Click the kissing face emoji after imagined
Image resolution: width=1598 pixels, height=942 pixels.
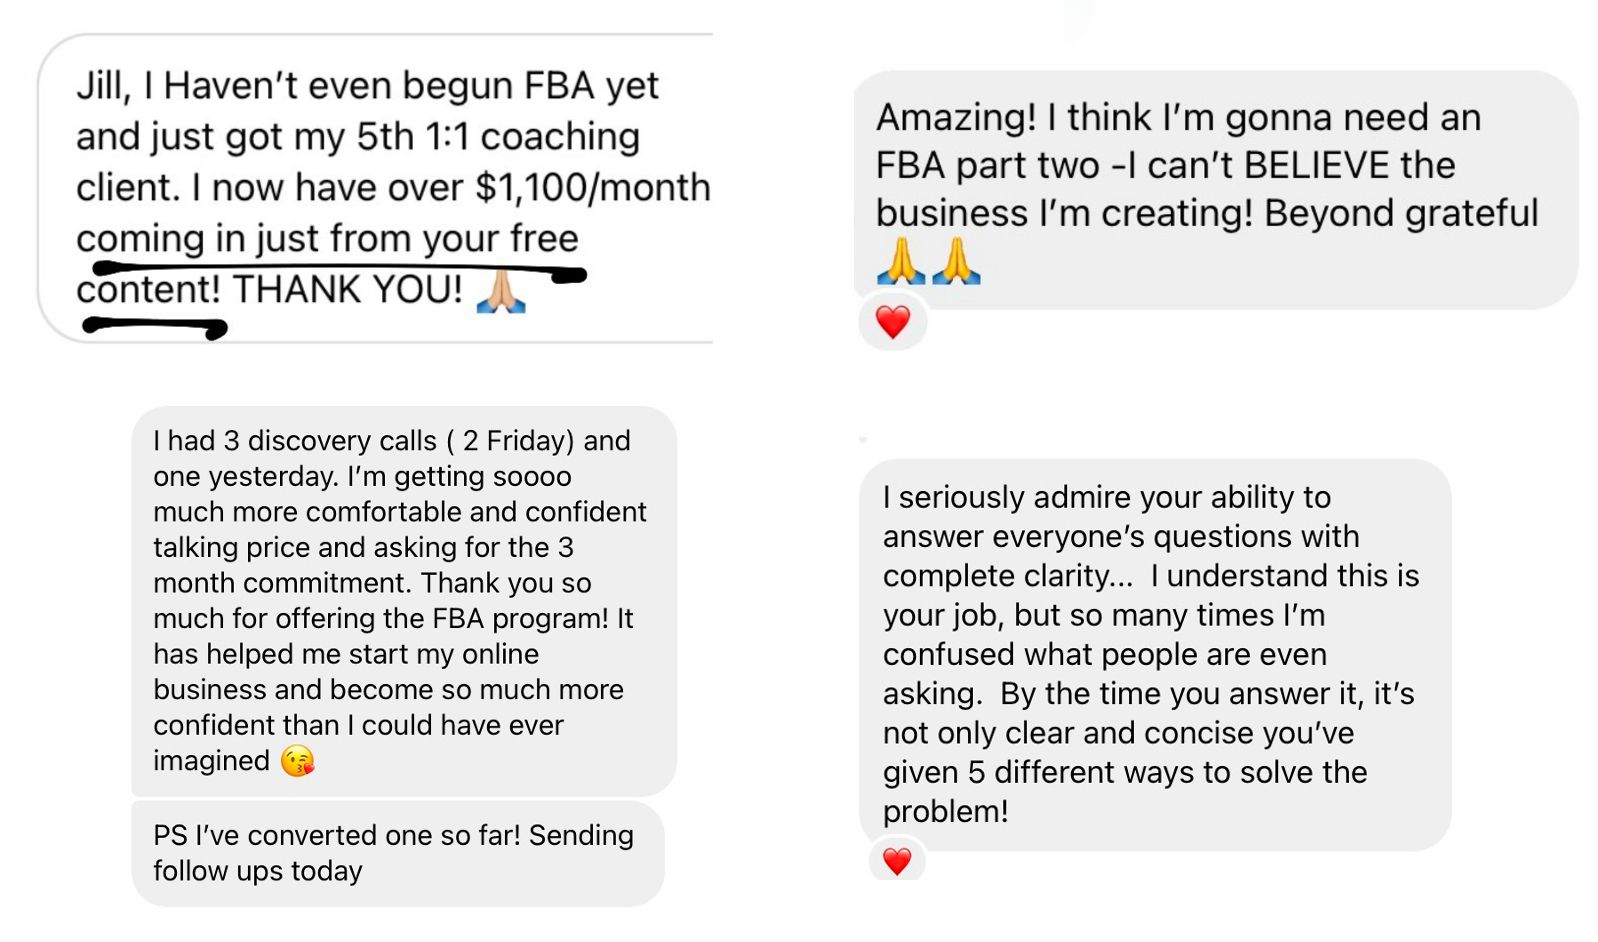(297, 762)
